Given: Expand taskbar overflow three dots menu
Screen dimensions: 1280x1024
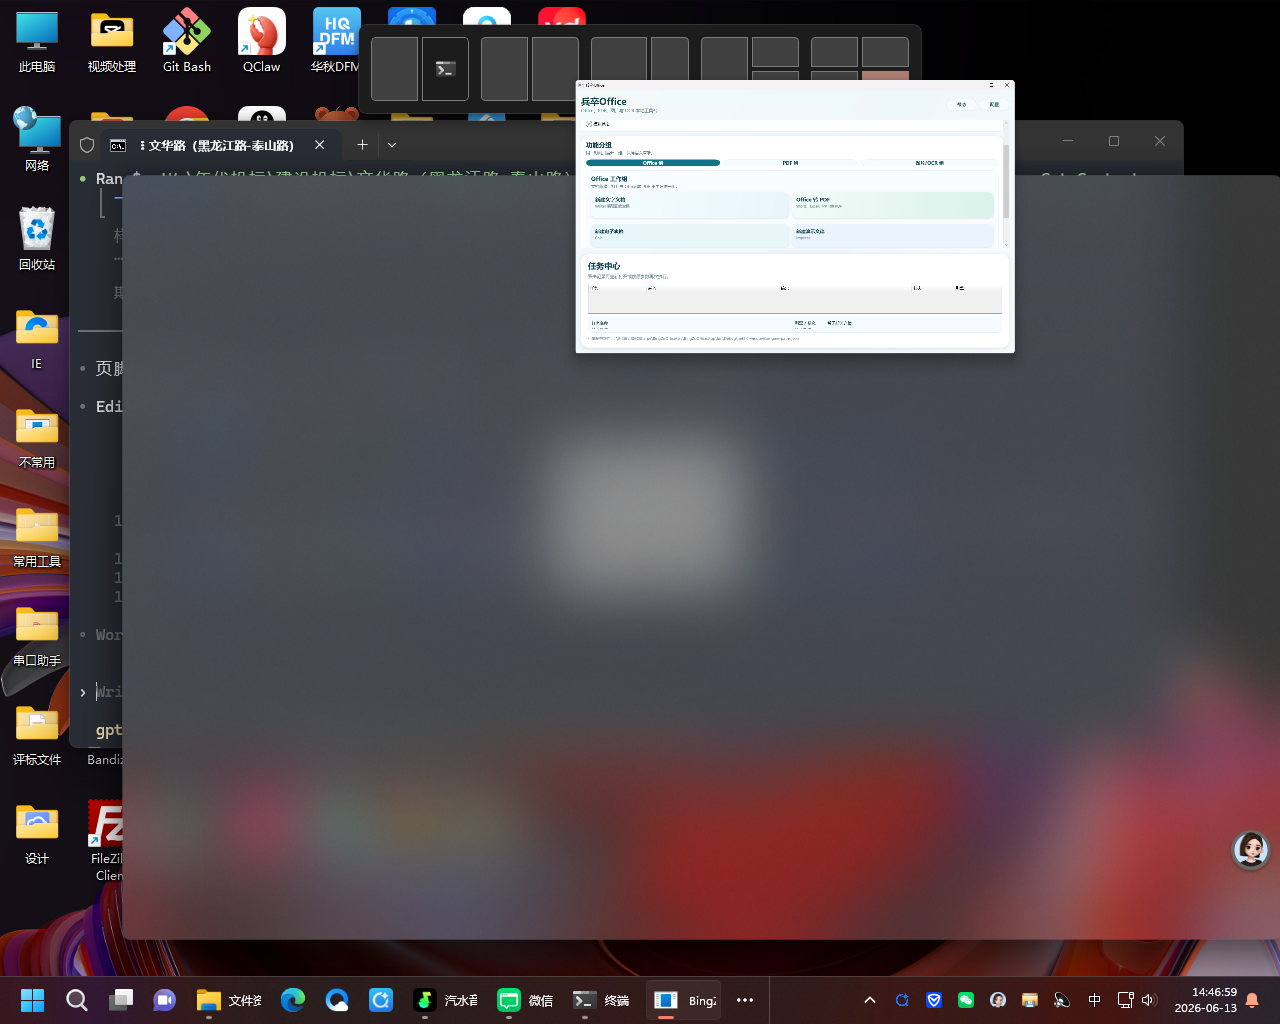Looking at the screenshot, I should [745, 1000].
